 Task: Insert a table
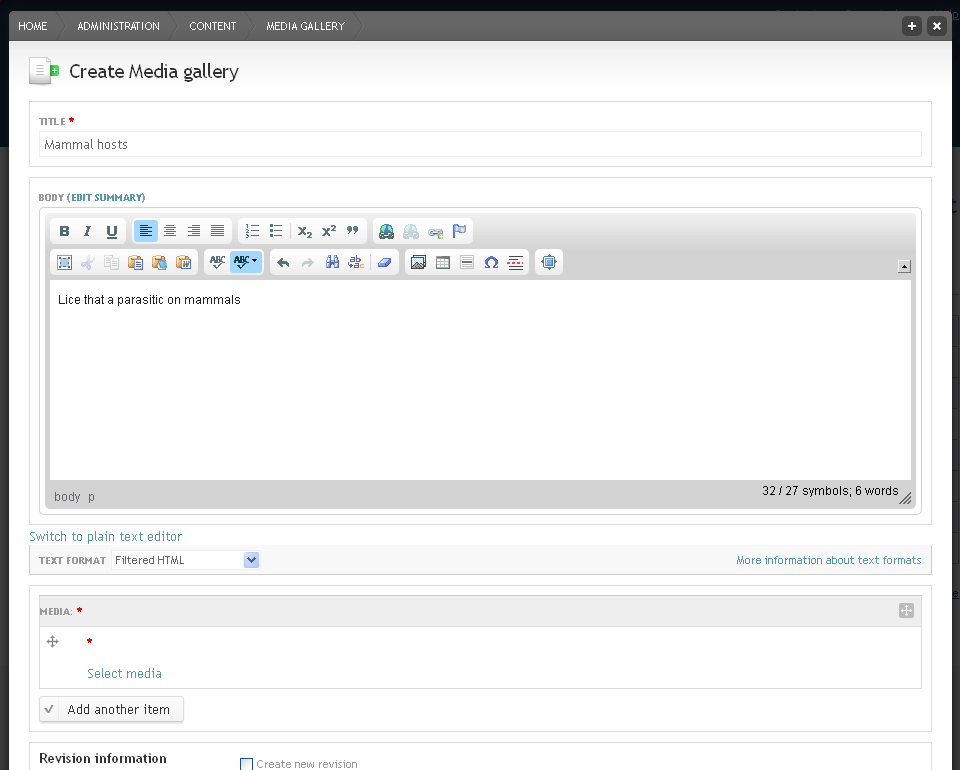[443, 263]
